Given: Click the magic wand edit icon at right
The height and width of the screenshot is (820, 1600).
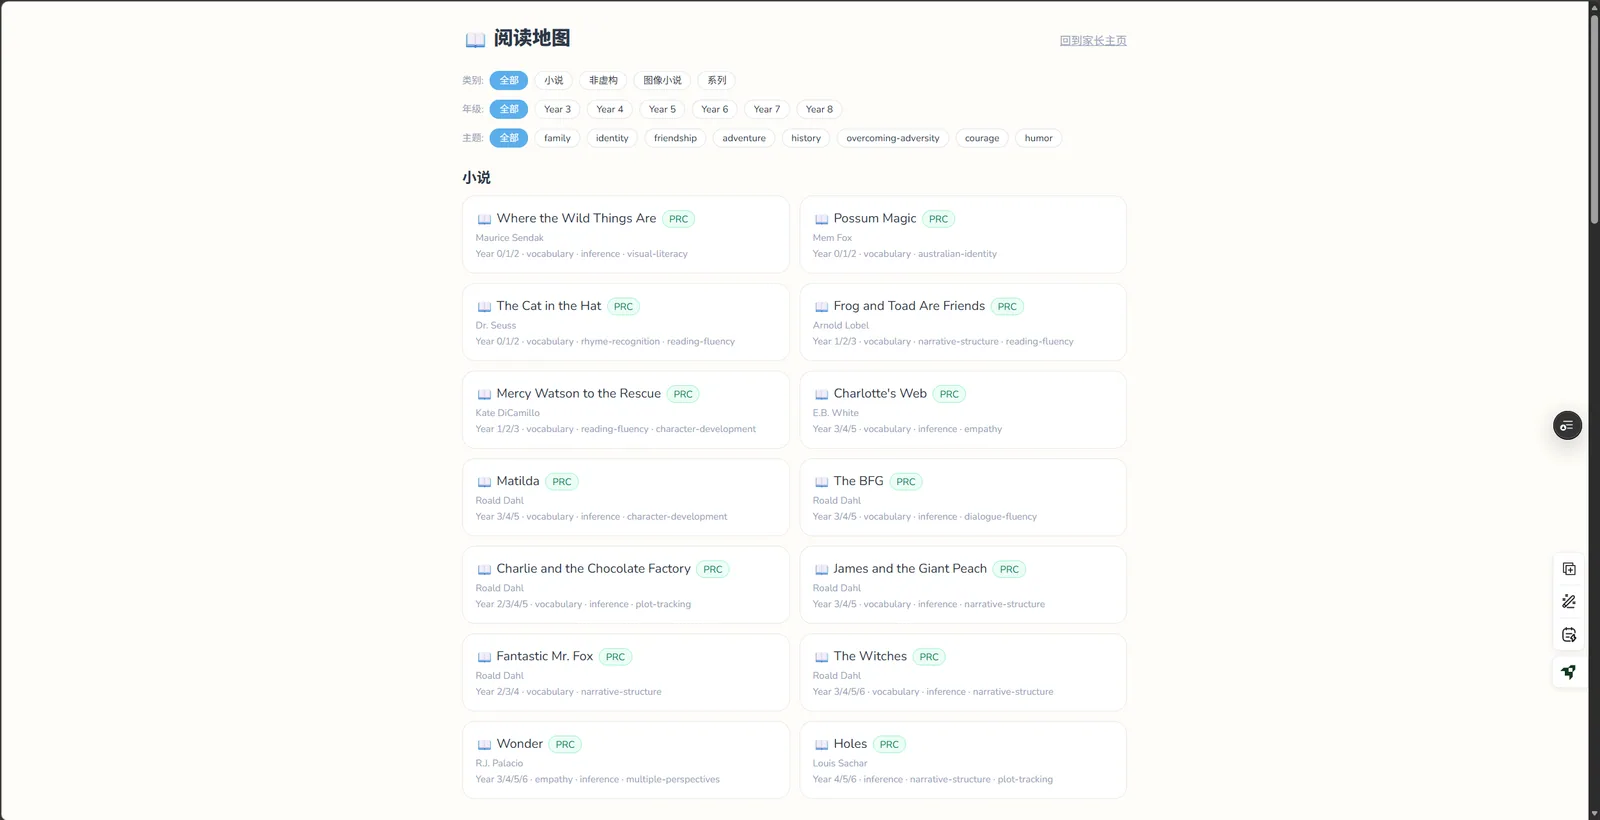Looking at the screenshot, I should pos(1569,602).
